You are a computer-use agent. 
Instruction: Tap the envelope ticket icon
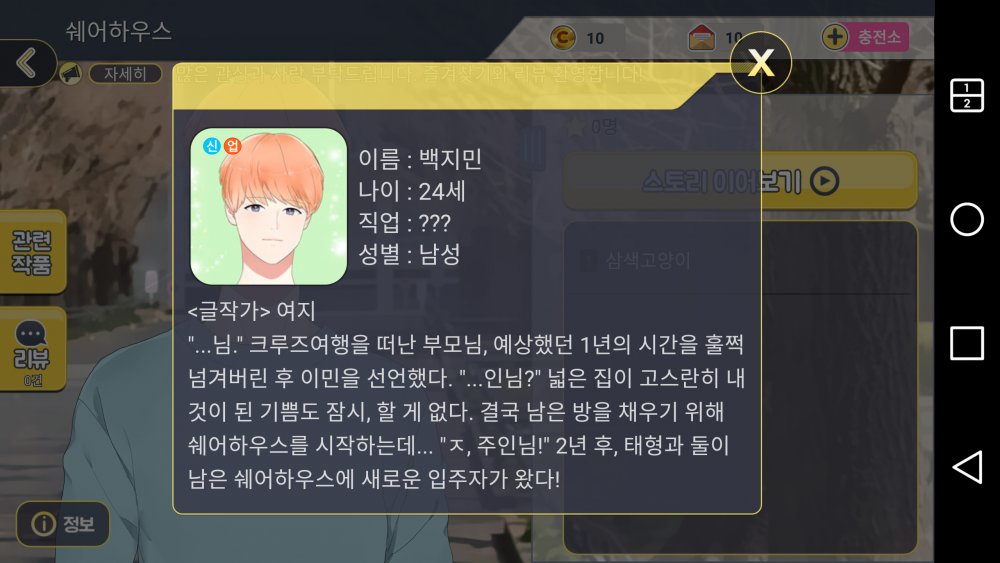(x=702, y=38)
